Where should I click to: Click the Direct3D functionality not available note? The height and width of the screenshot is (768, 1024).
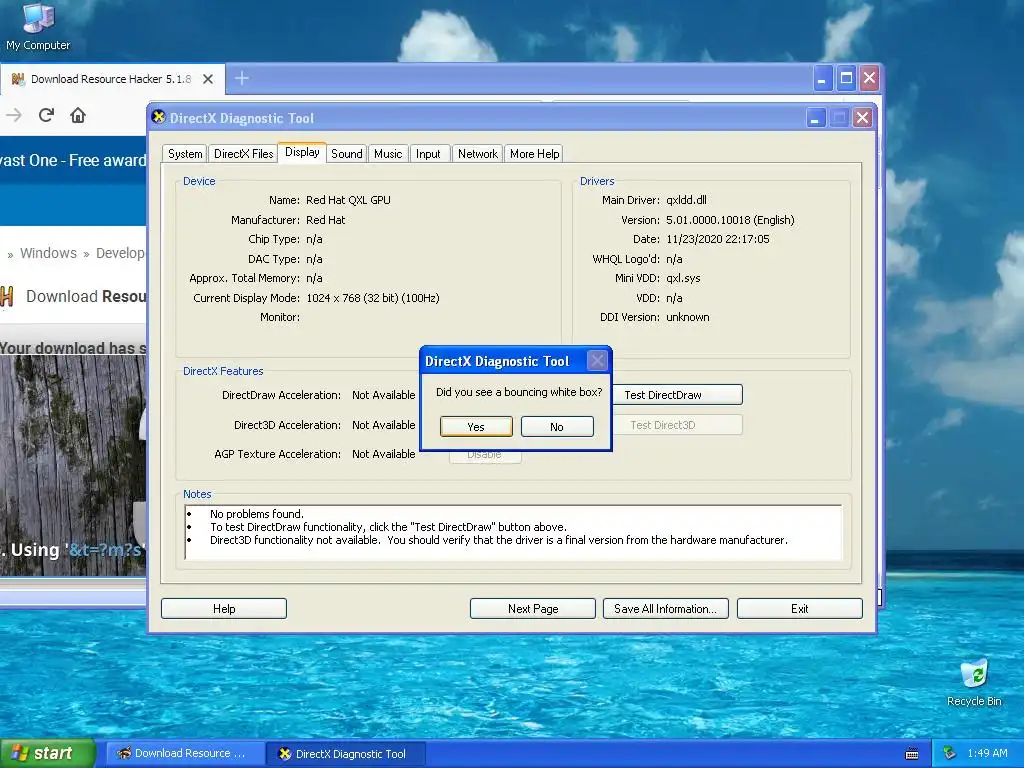coord(498,540)
